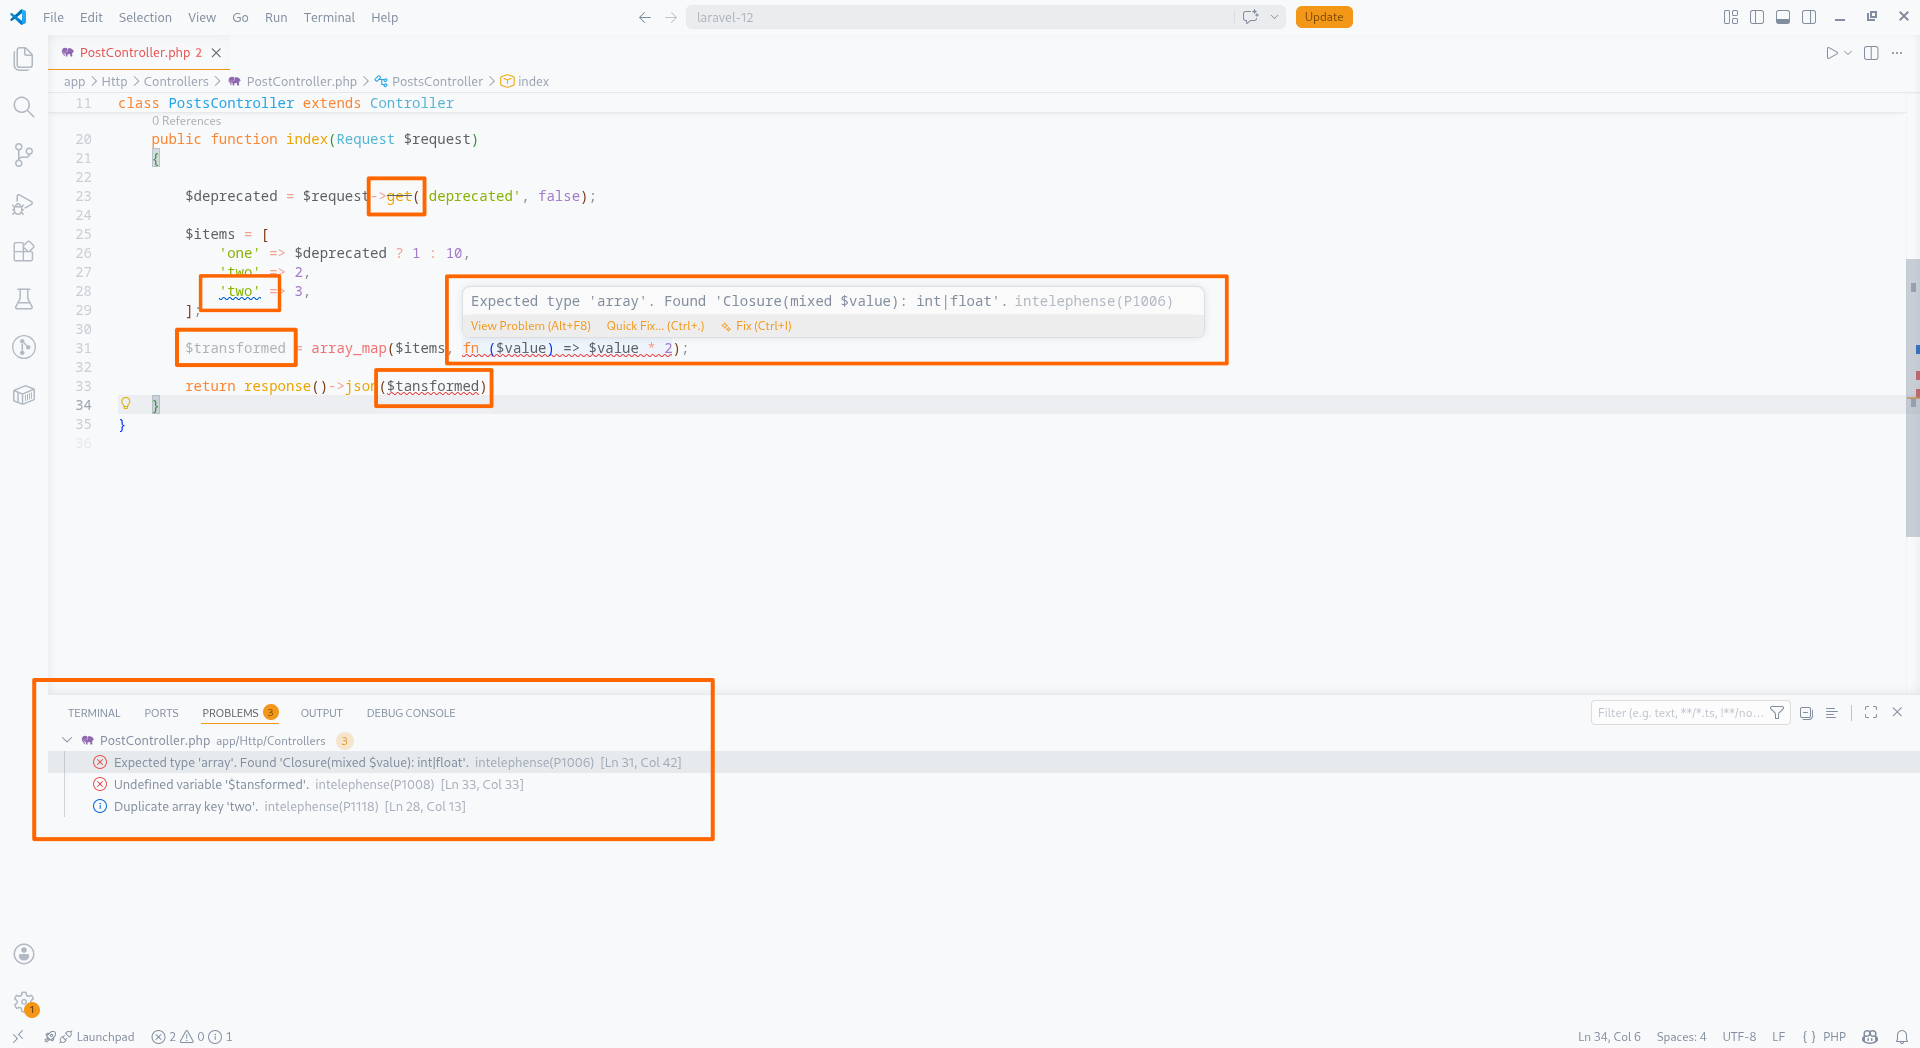This screenshot has width=1920, height=1048.
Task: Open the Terminal menu
Action: [x=329, y=17]
